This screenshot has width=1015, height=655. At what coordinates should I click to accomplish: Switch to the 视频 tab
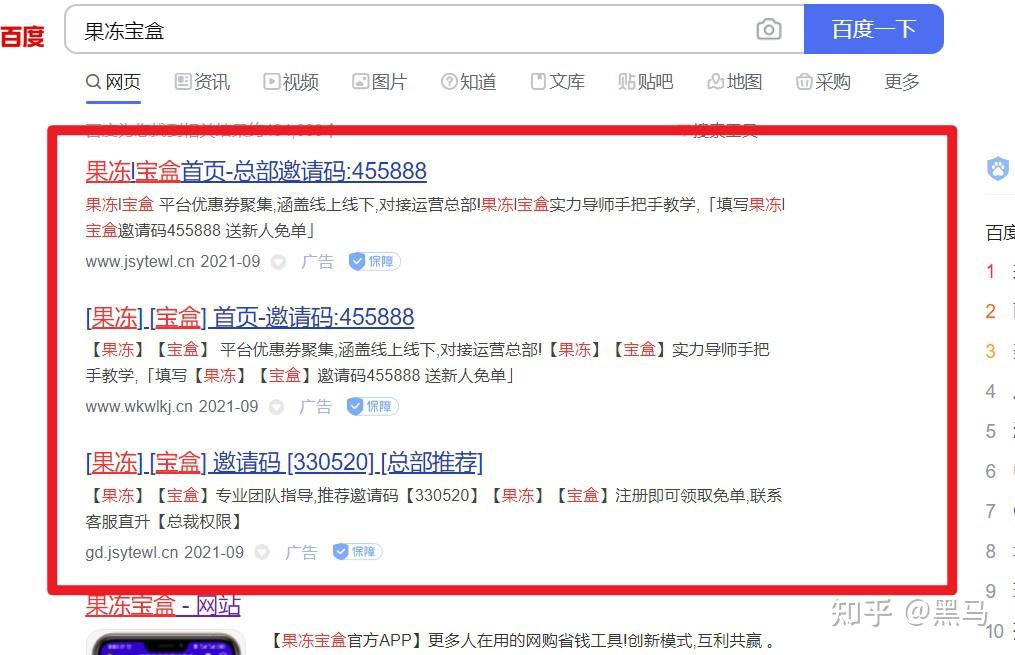(291, 82)
